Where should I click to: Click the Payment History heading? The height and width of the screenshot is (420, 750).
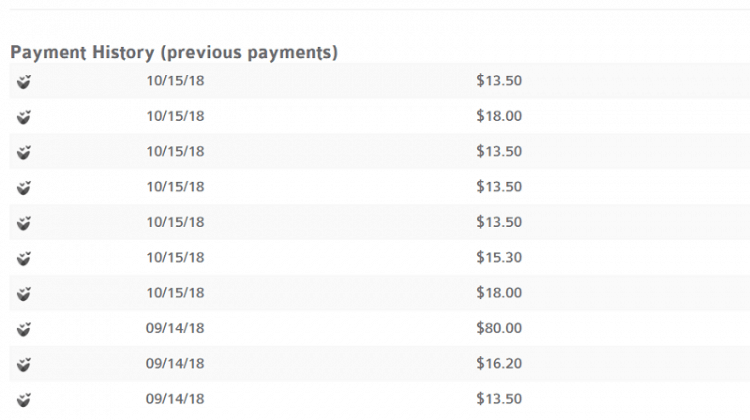point(174,52)
